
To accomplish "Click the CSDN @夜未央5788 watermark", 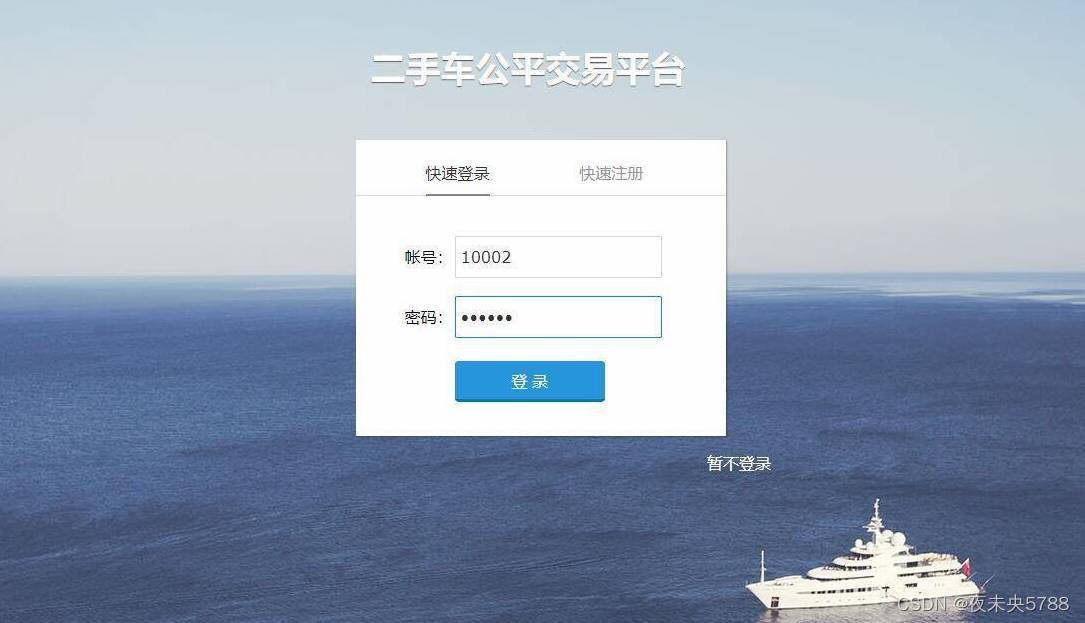I will [983, 604].
